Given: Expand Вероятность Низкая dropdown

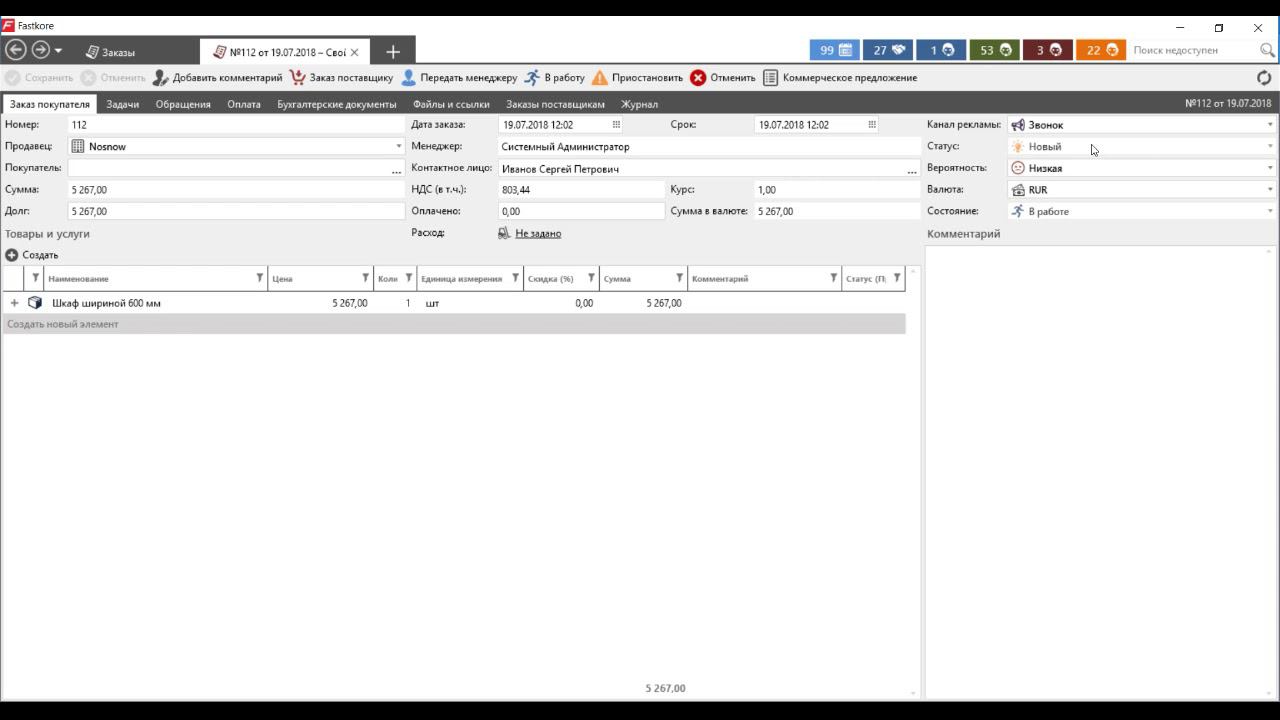Looking at the screenshot, I should pyautogui.click(x=1270, y=168).
